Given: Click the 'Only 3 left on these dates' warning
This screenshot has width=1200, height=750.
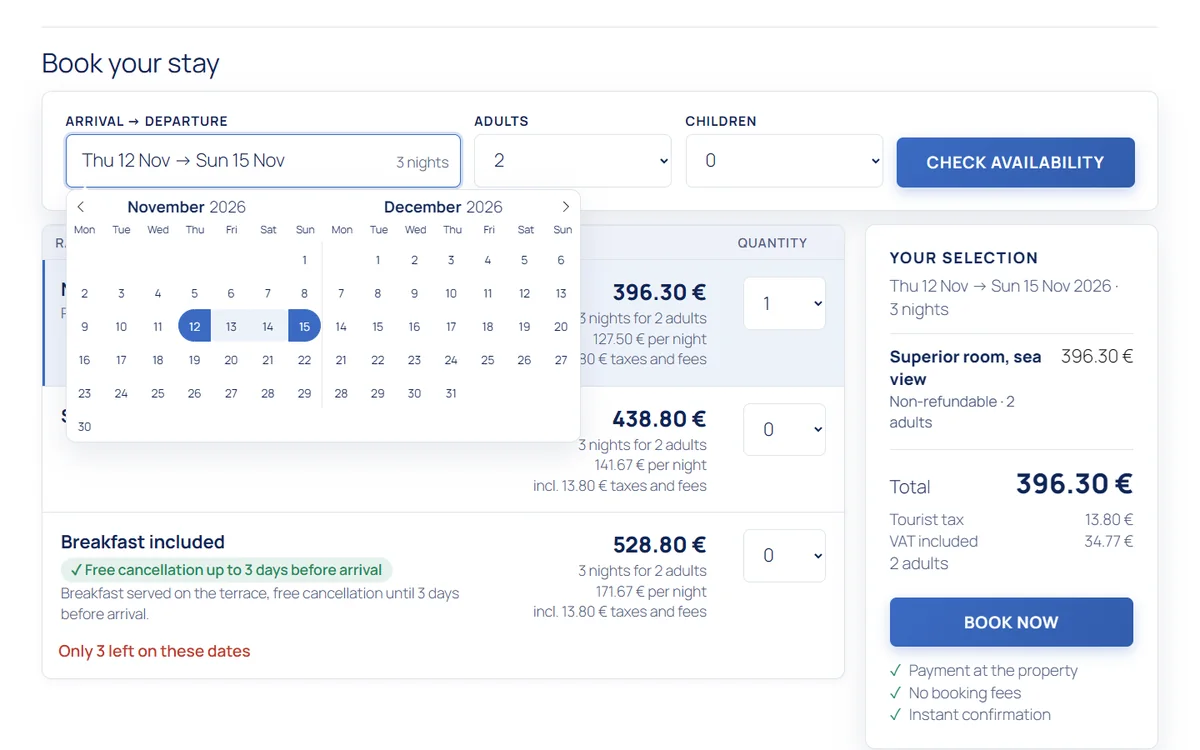Looking at the screenshot, I should point(154,651).
